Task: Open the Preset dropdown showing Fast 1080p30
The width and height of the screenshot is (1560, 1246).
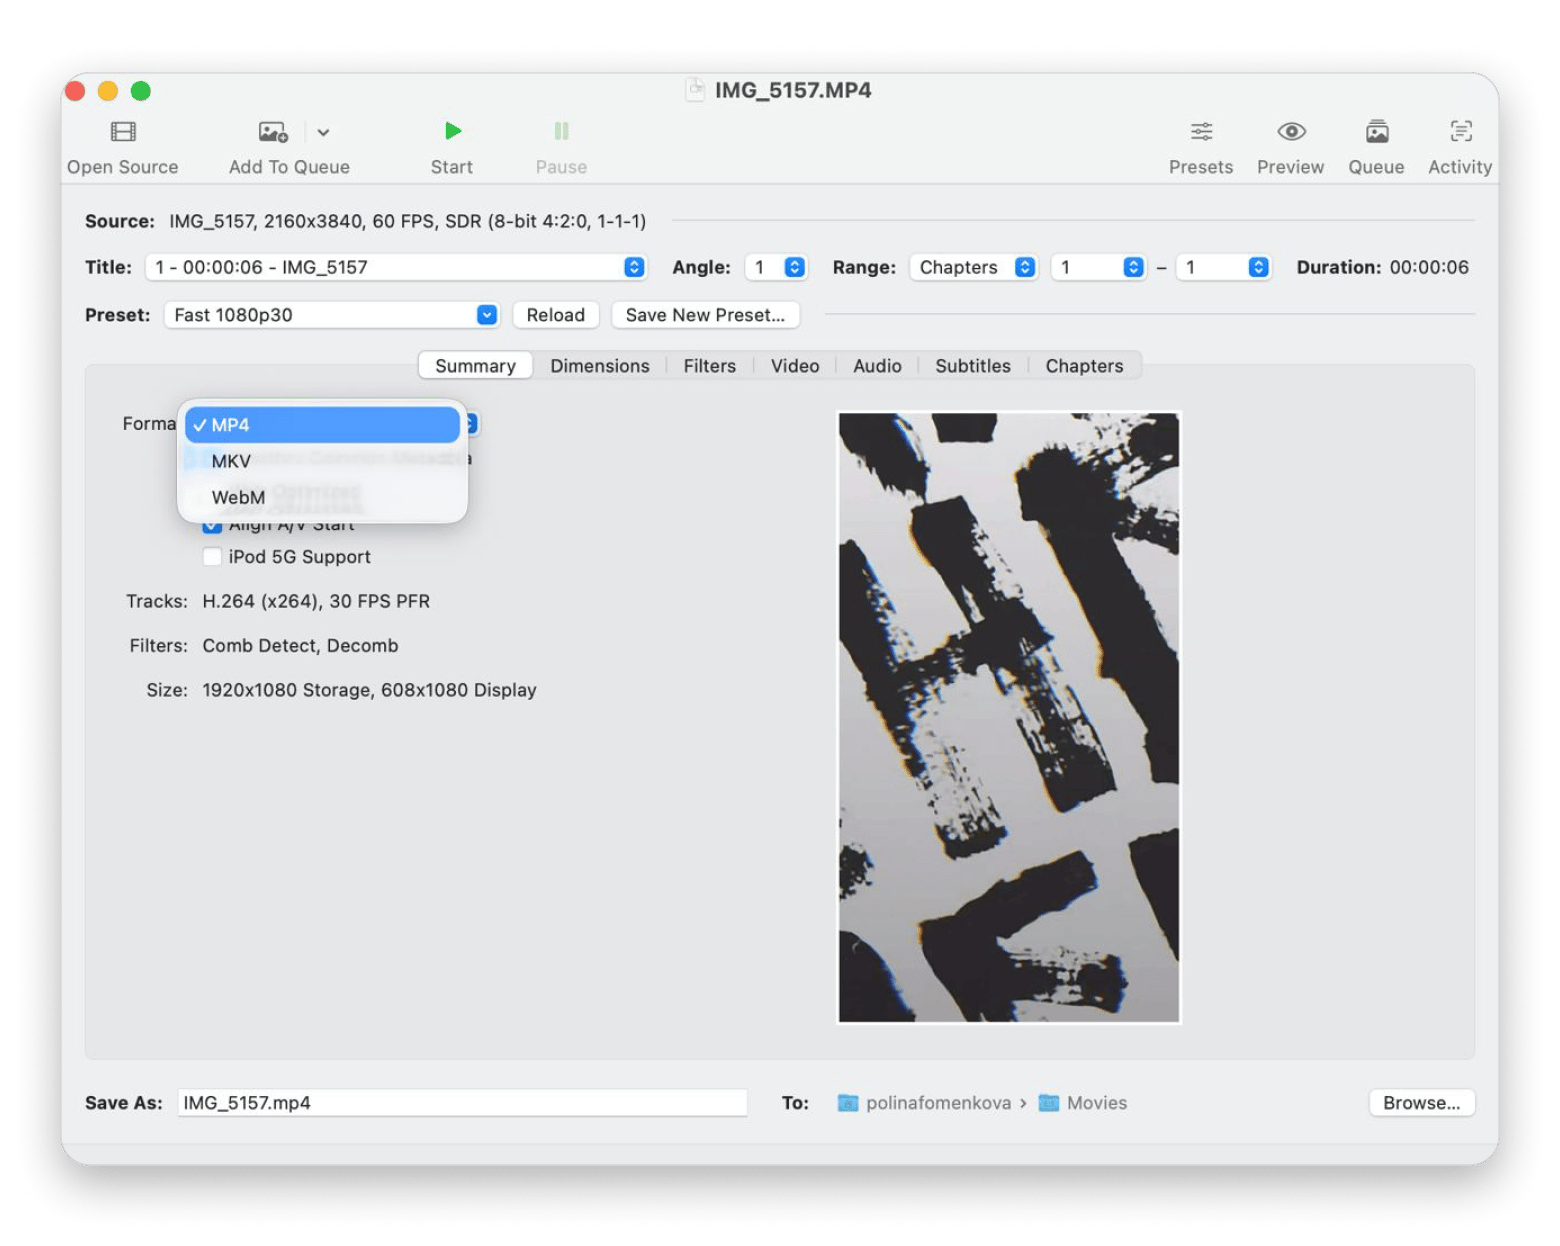Action: (330, 314)
